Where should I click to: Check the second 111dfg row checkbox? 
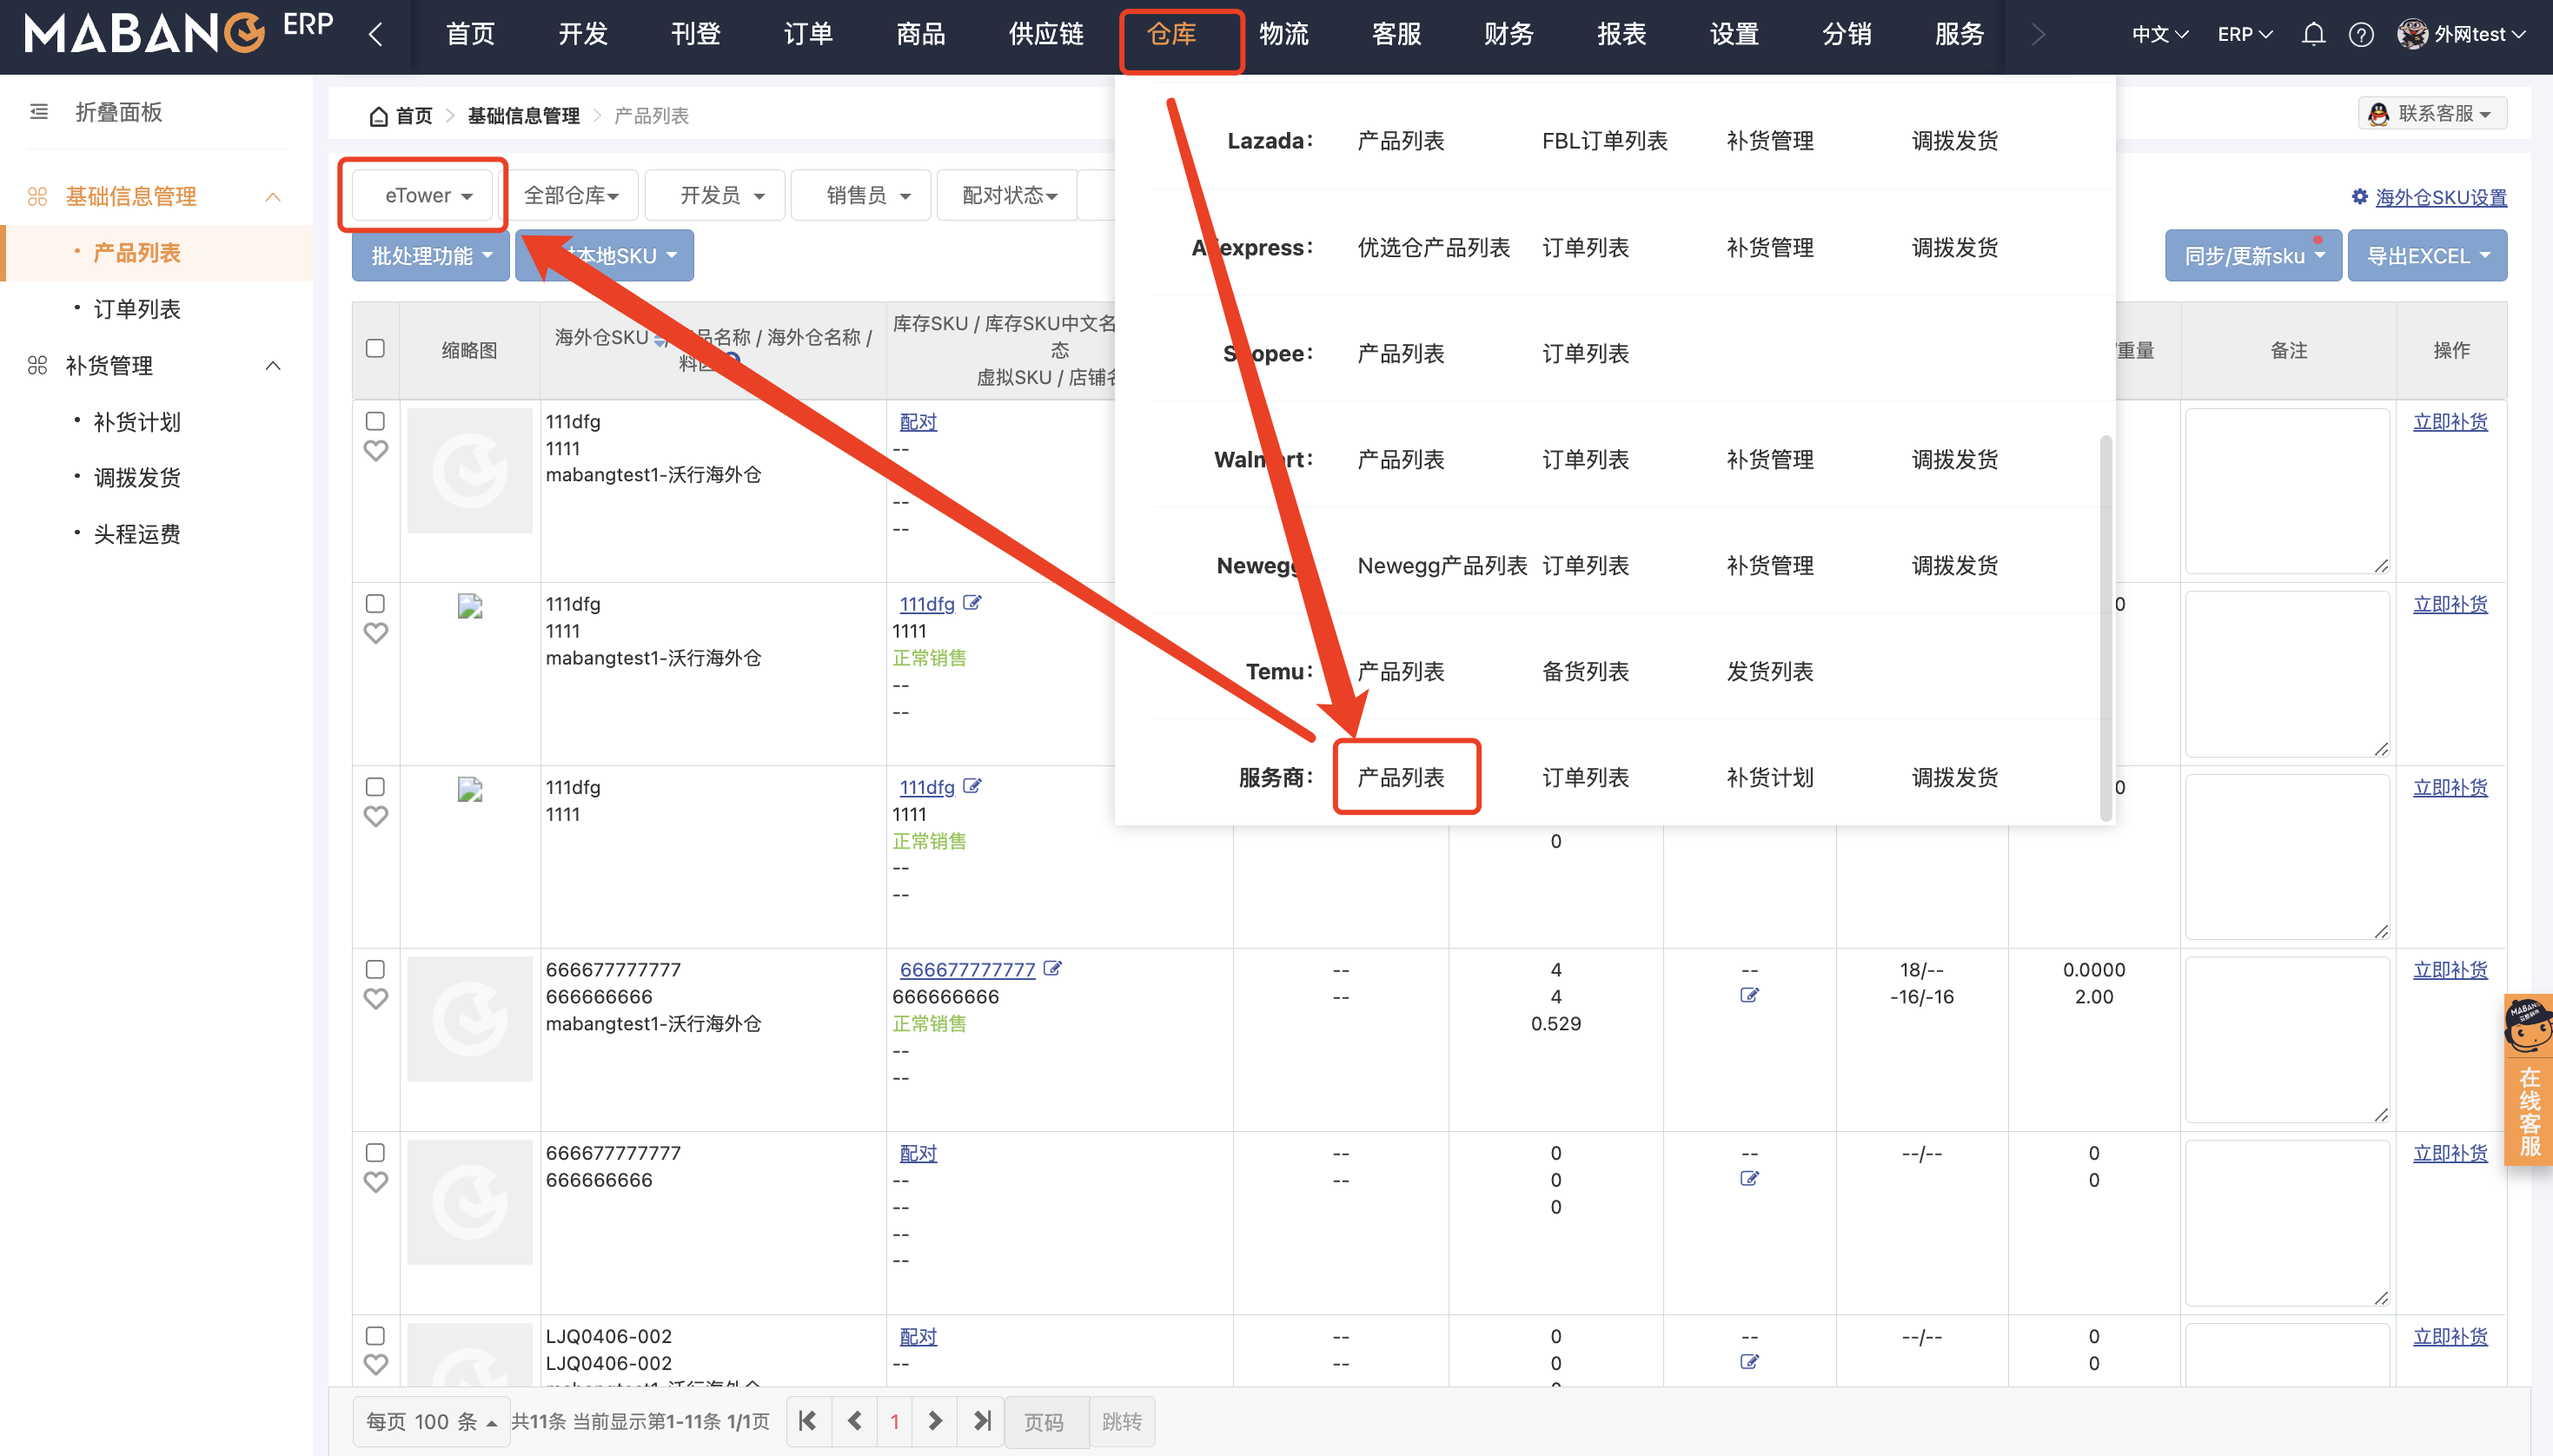[375, 604]
